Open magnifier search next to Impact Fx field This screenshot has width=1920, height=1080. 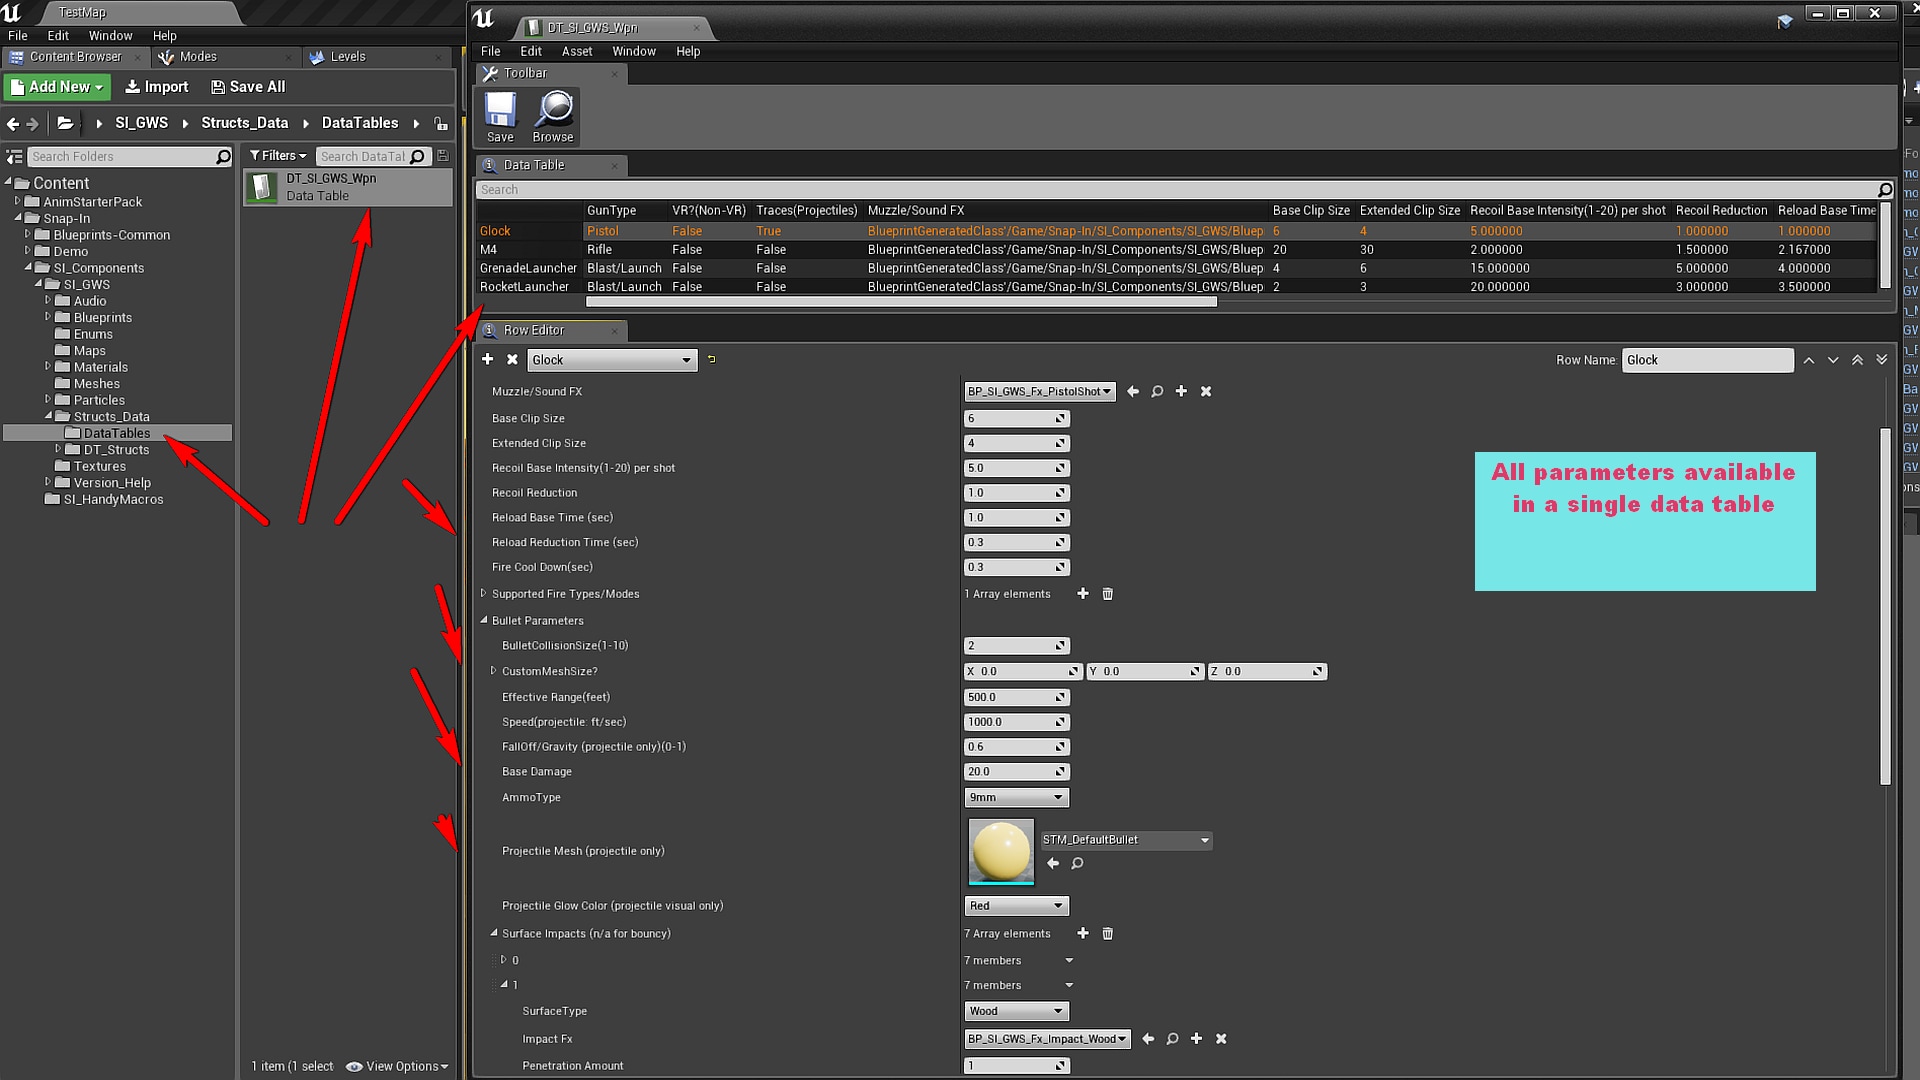point(1172,1039)
